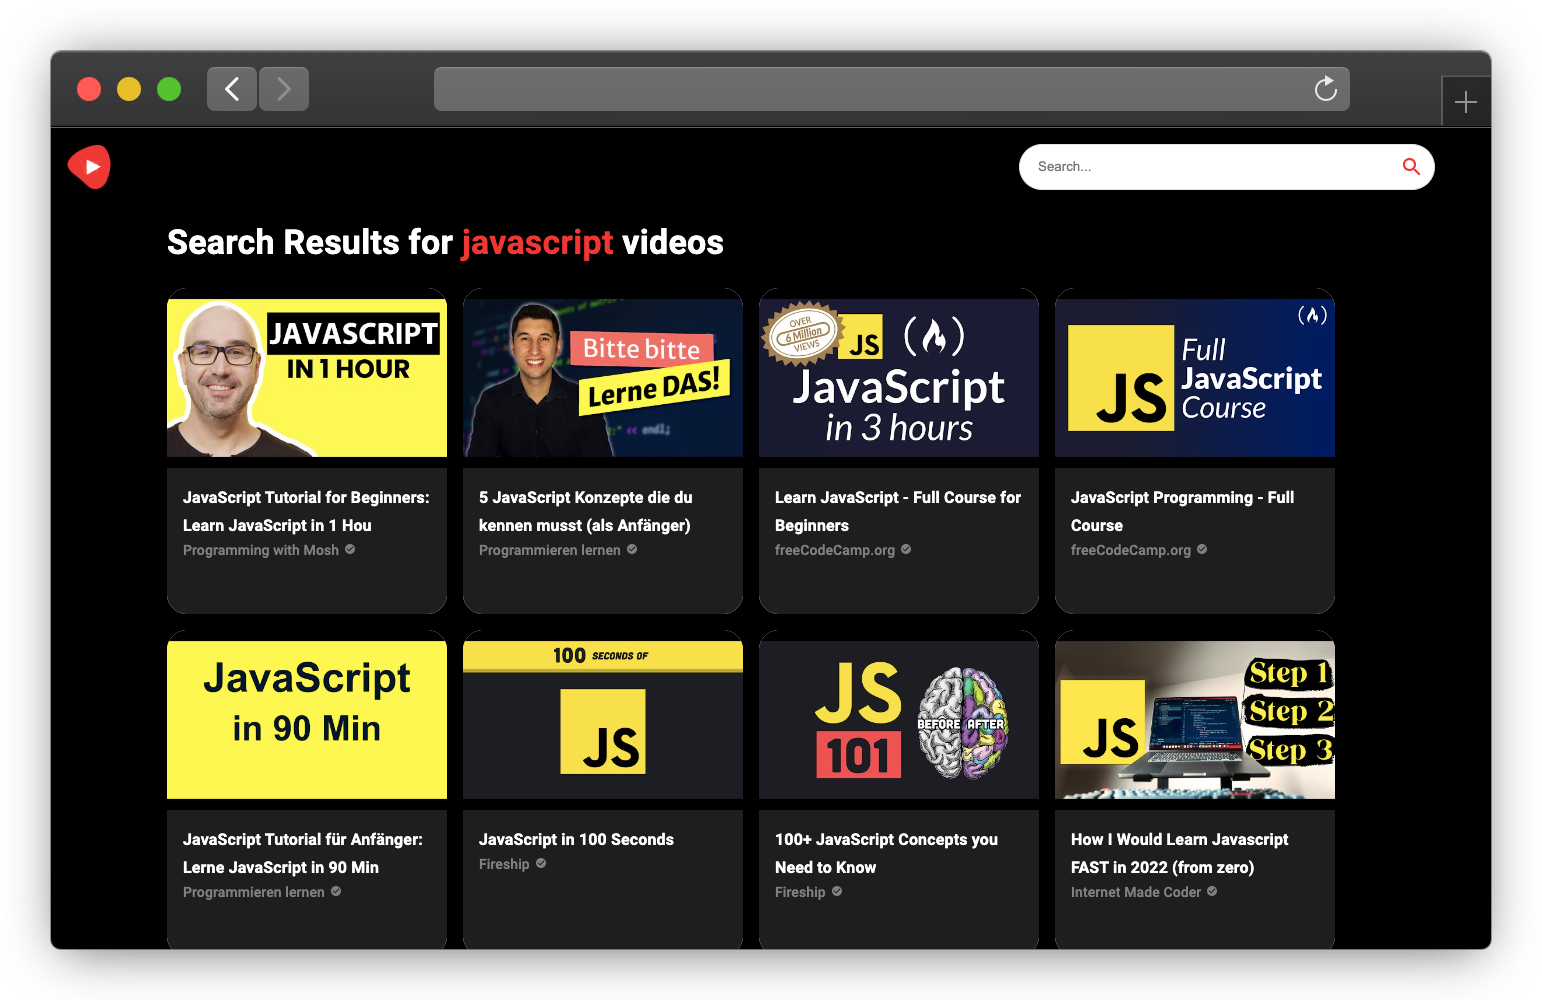Click the JS 101 brain thumbnail
1542x1000 pixels.
point(898,716)
